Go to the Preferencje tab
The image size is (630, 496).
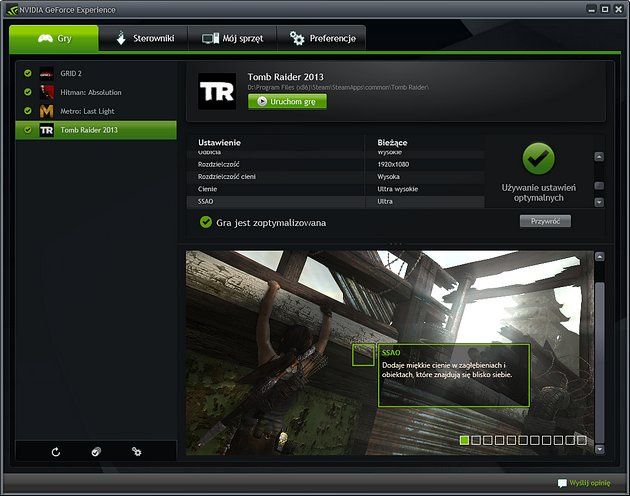tap(321, 39)
